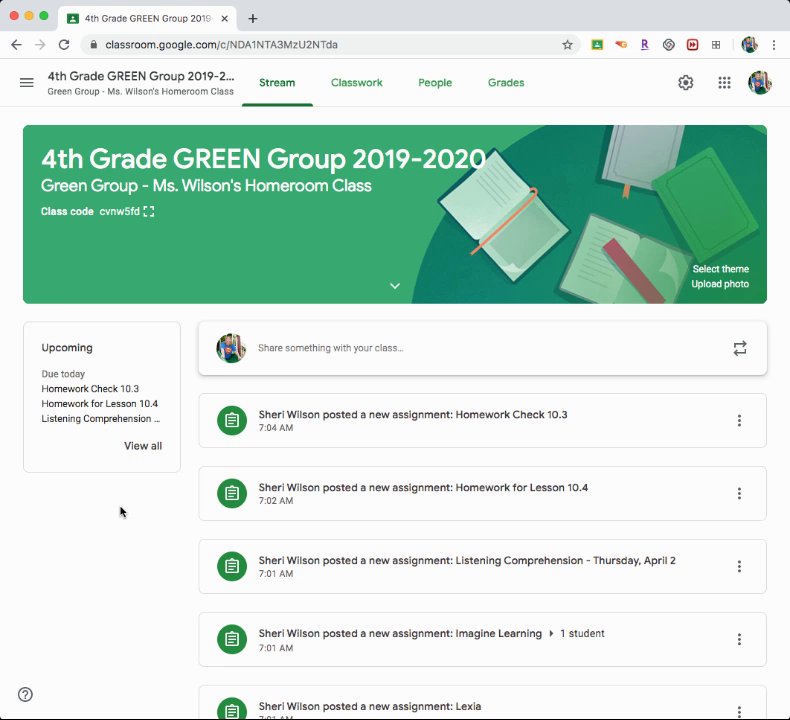Open more options for Homework Check 10.3
790x720 pixels.
[x=739, y=421]
